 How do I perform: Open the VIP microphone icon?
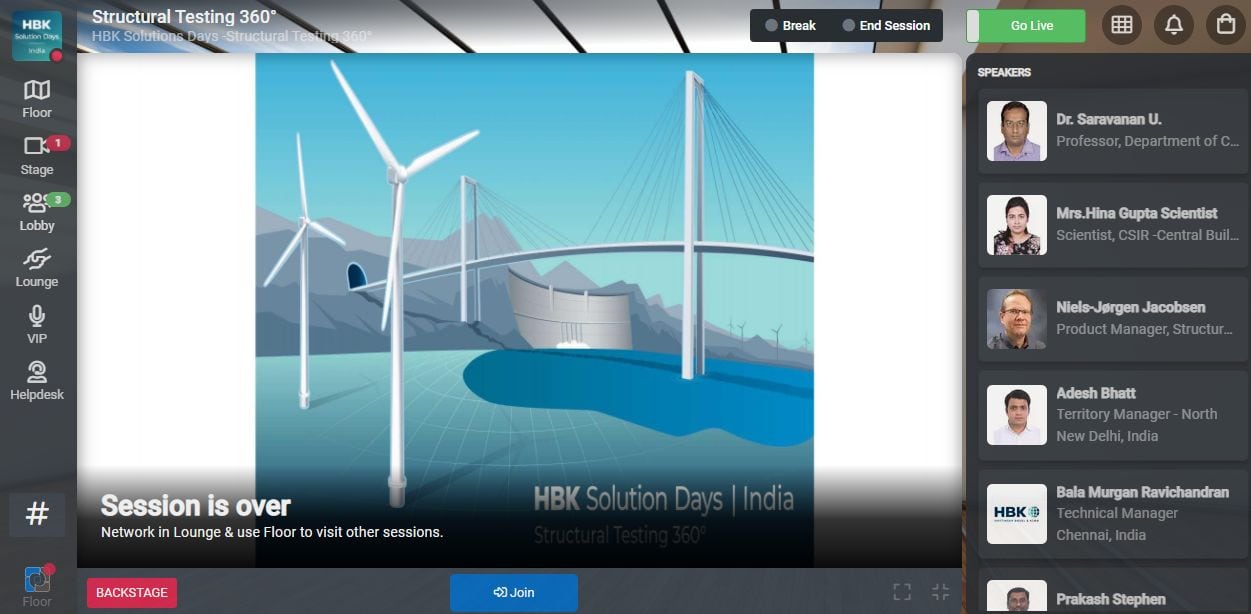[37, 317]
